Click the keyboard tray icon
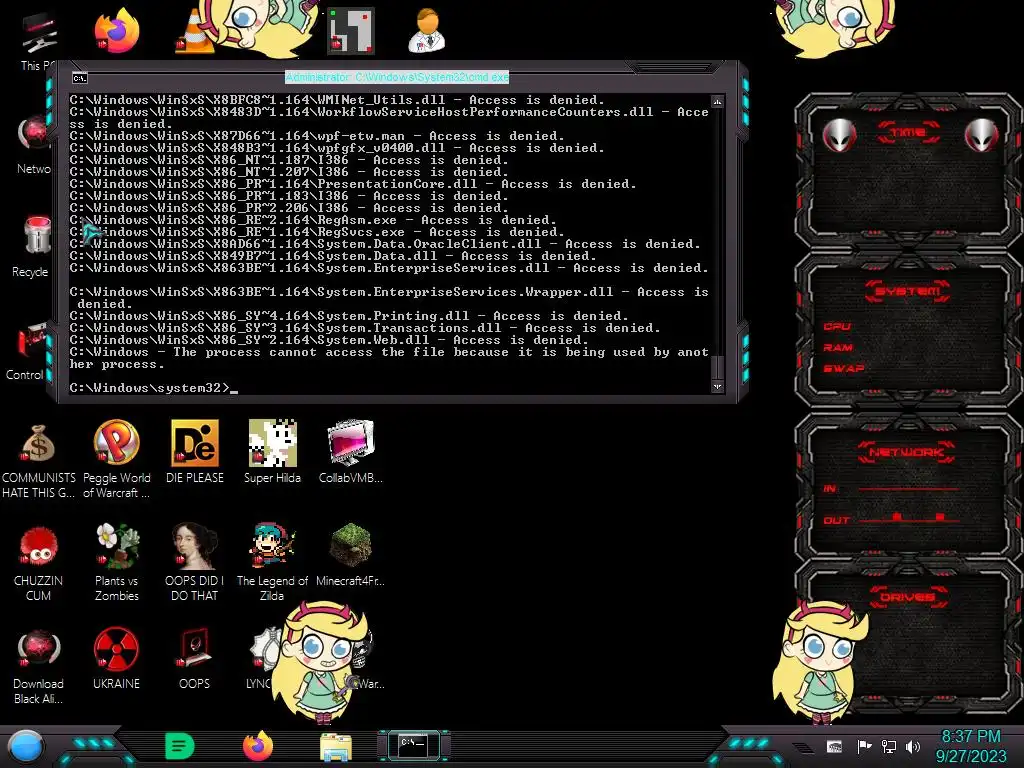This screenshot has width=1024, height=768. point(834,746)
